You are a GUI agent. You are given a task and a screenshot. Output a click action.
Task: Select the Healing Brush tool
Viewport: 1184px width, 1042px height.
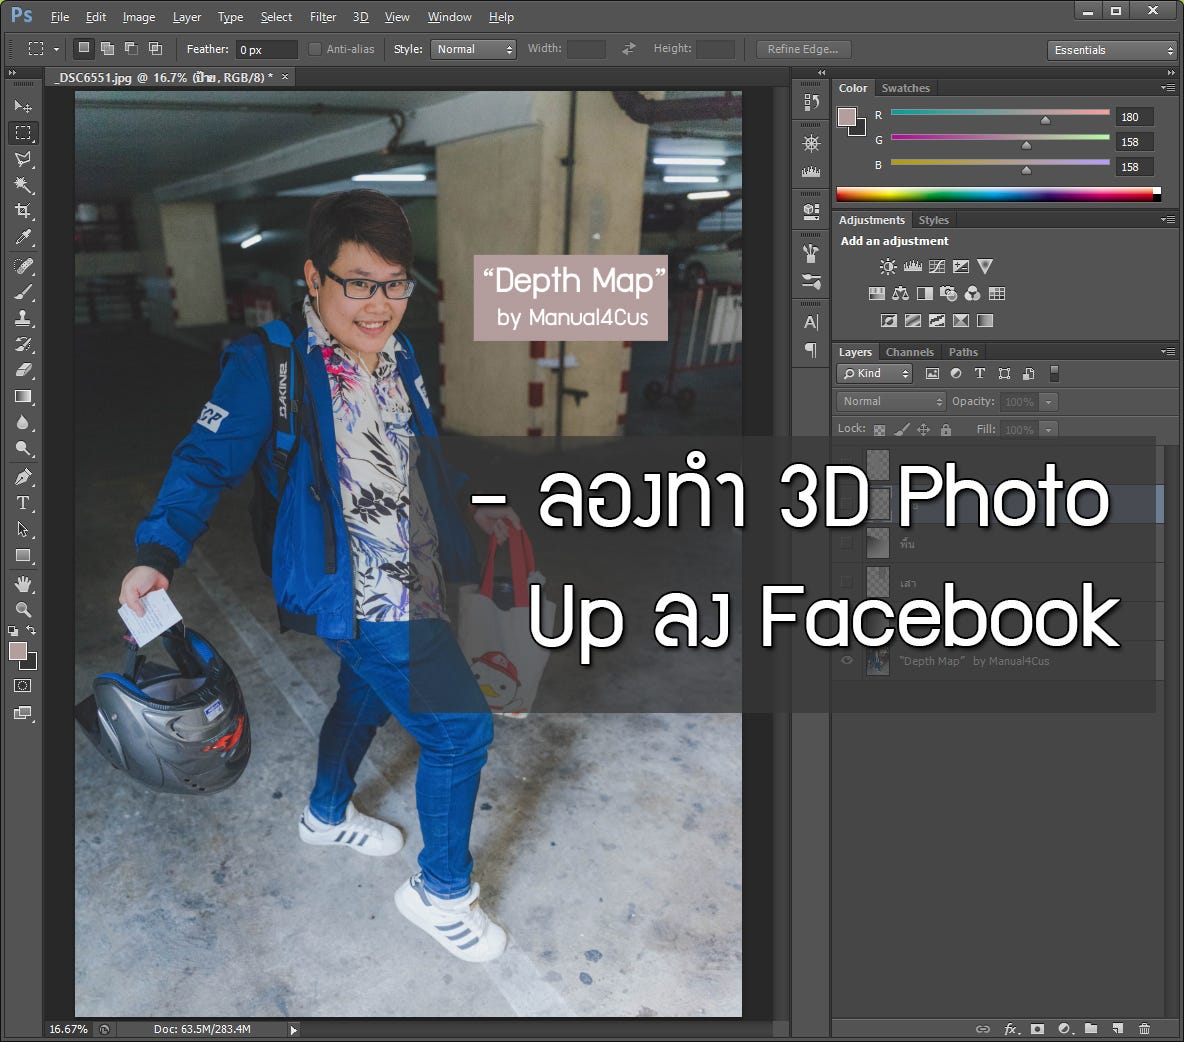tap(23, 266)
